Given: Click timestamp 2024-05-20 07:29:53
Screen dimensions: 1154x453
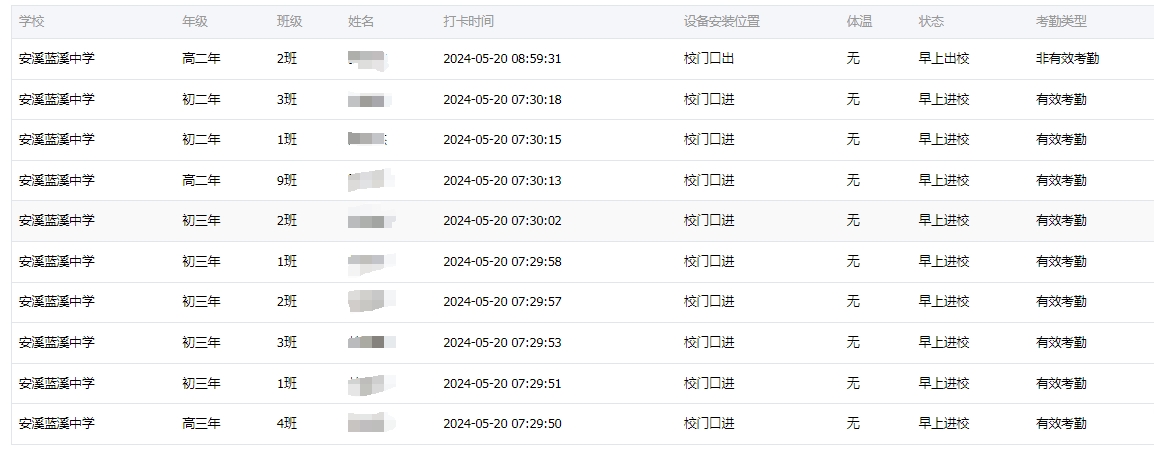Looking at the screenshot, I should (502, 342).
